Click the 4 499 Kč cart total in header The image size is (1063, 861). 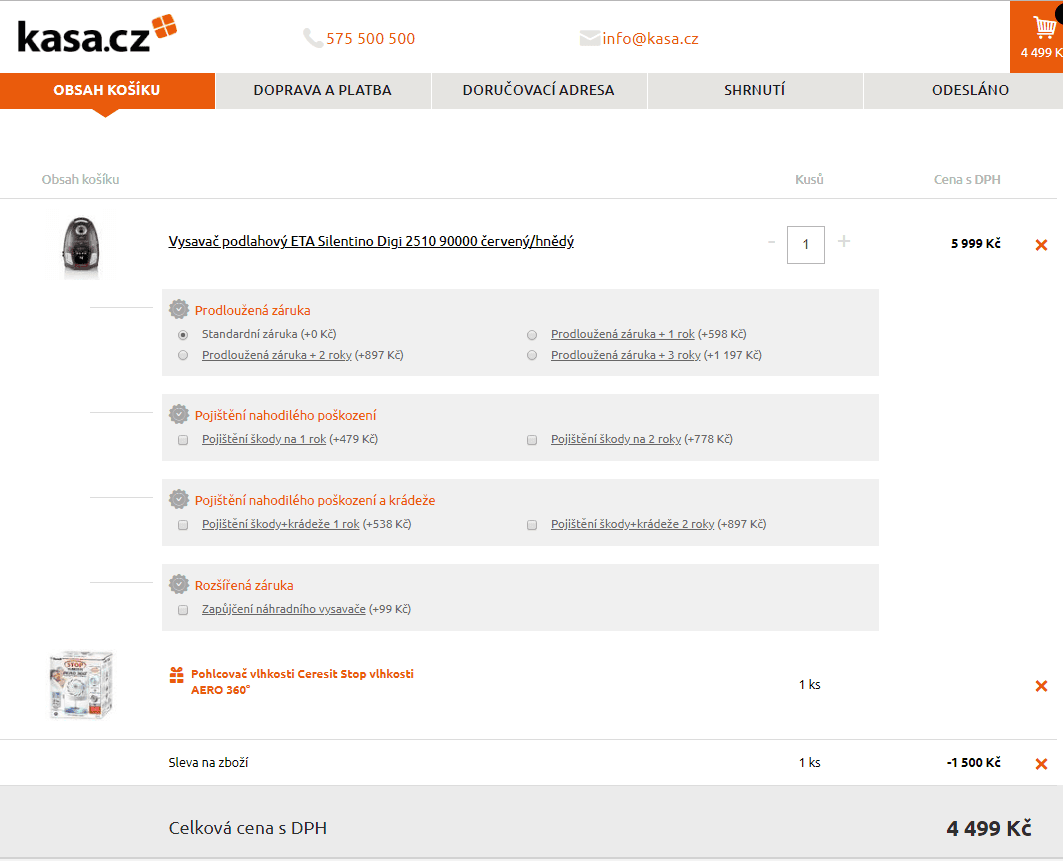tap(1041, 53)
